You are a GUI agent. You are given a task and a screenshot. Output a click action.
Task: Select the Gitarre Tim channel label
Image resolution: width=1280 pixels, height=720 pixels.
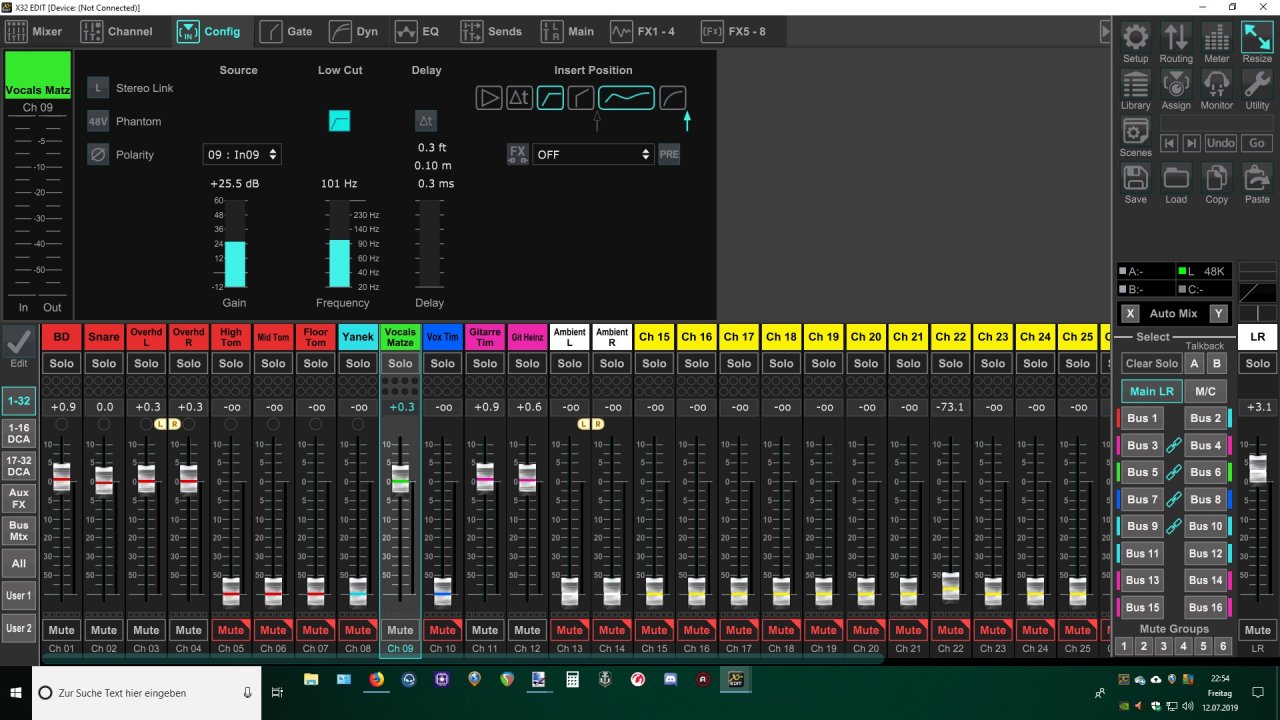click(484, 337)
